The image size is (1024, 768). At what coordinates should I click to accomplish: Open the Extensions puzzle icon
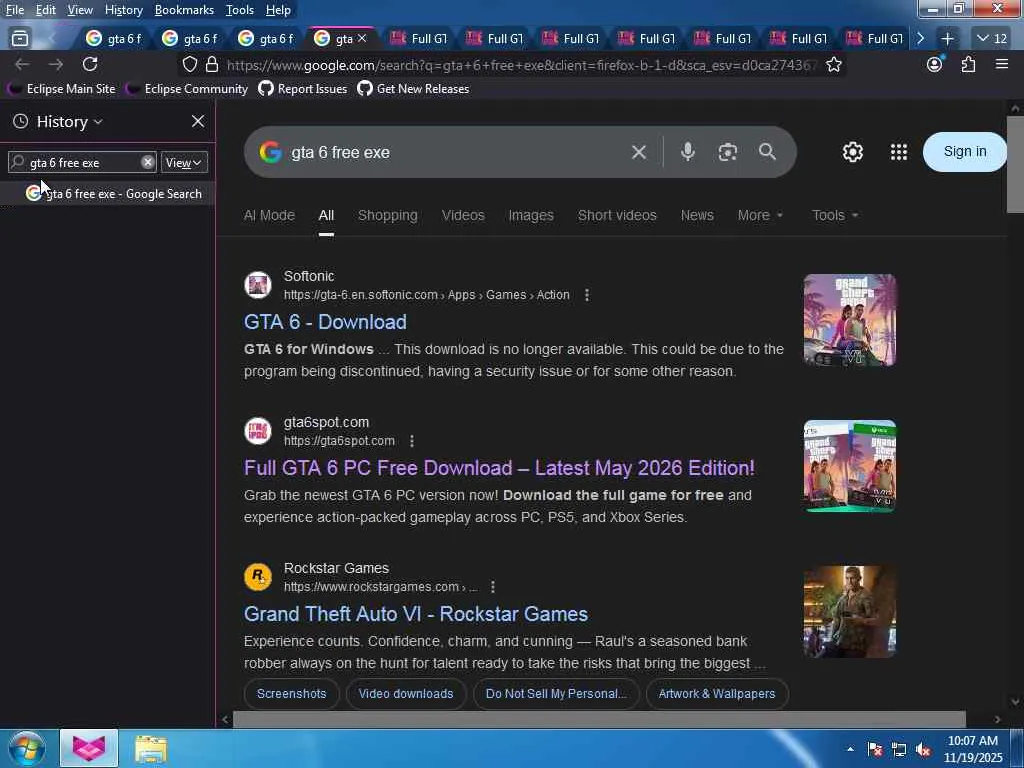[968, 64]
